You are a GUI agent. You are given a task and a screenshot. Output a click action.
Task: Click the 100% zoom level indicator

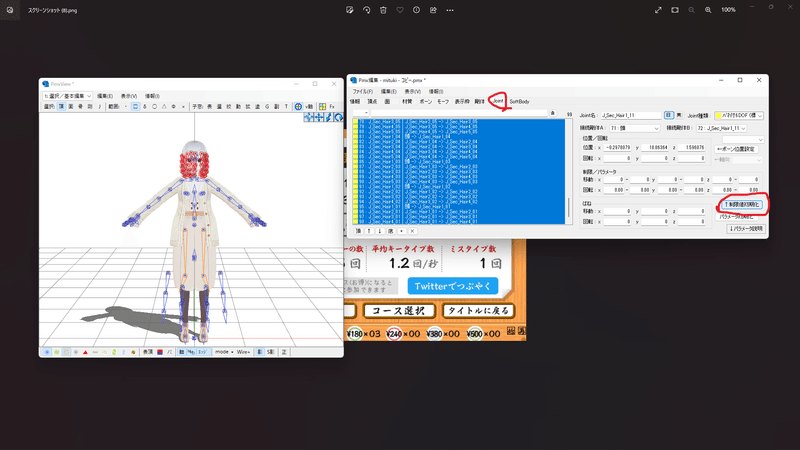[729, 10]
